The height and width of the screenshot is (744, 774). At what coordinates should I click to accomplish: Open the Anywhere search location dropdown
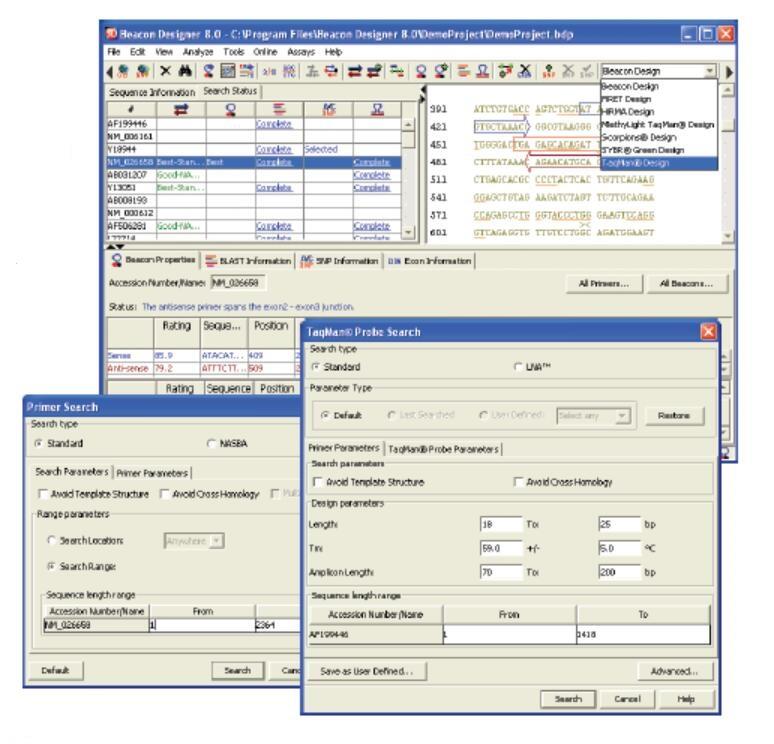coord(194,541)
